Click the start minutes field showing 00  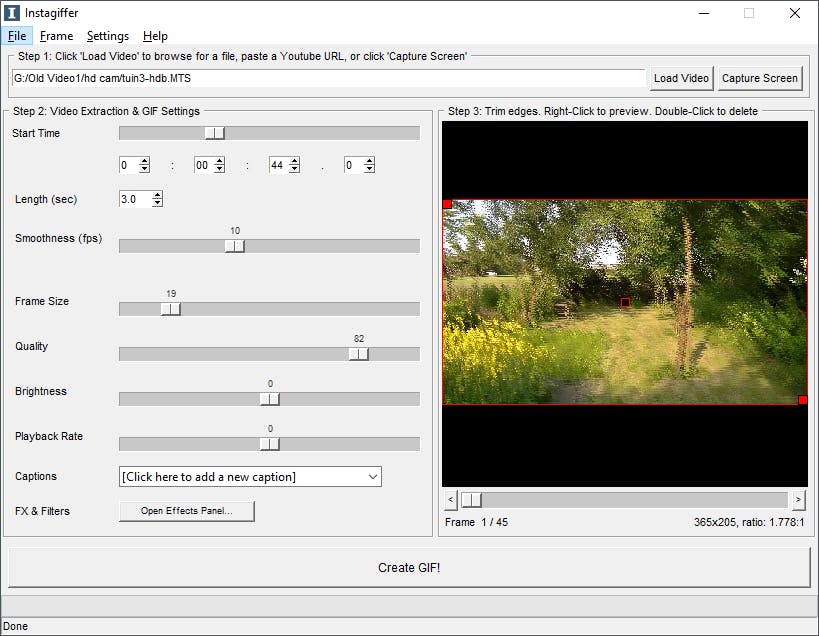[x=204, y=165]
